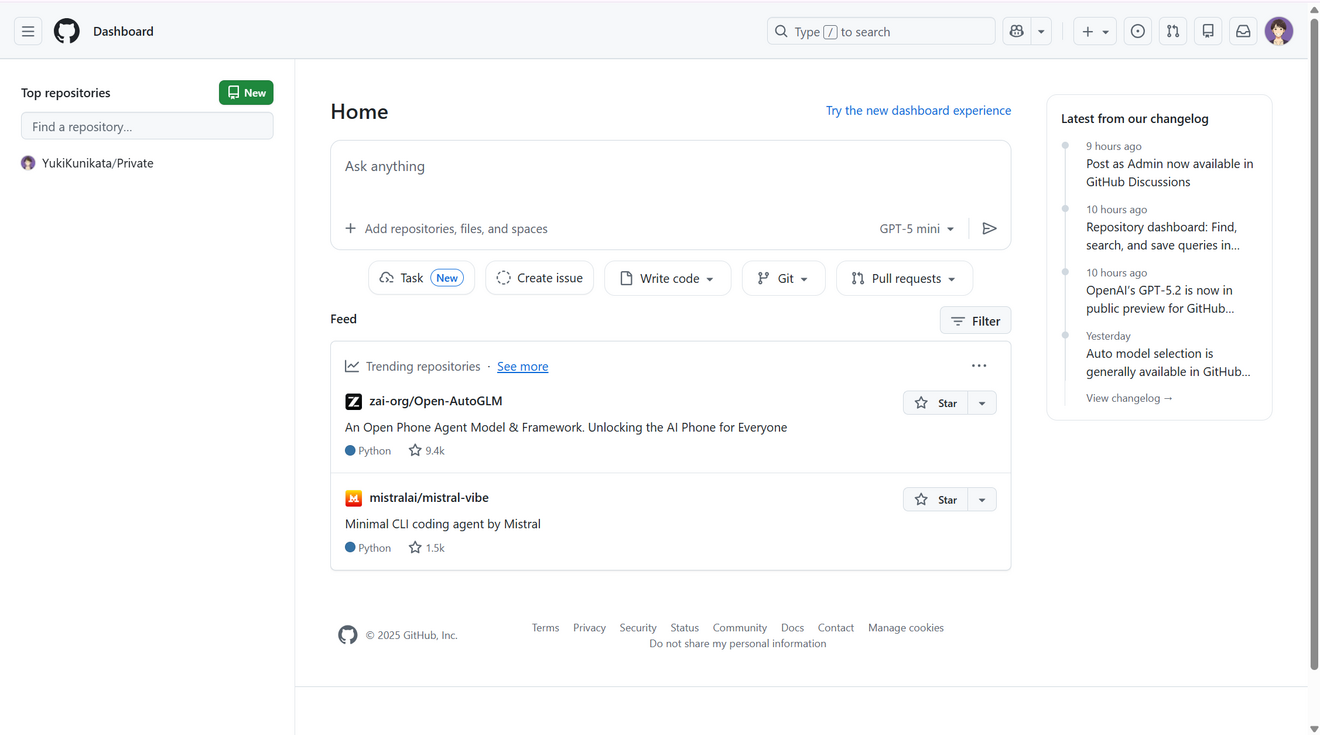The image size is (1320, 735).
Task: Open the trending repositories three-dot menu
Action: pyautogui.click(x=979, y=366)
